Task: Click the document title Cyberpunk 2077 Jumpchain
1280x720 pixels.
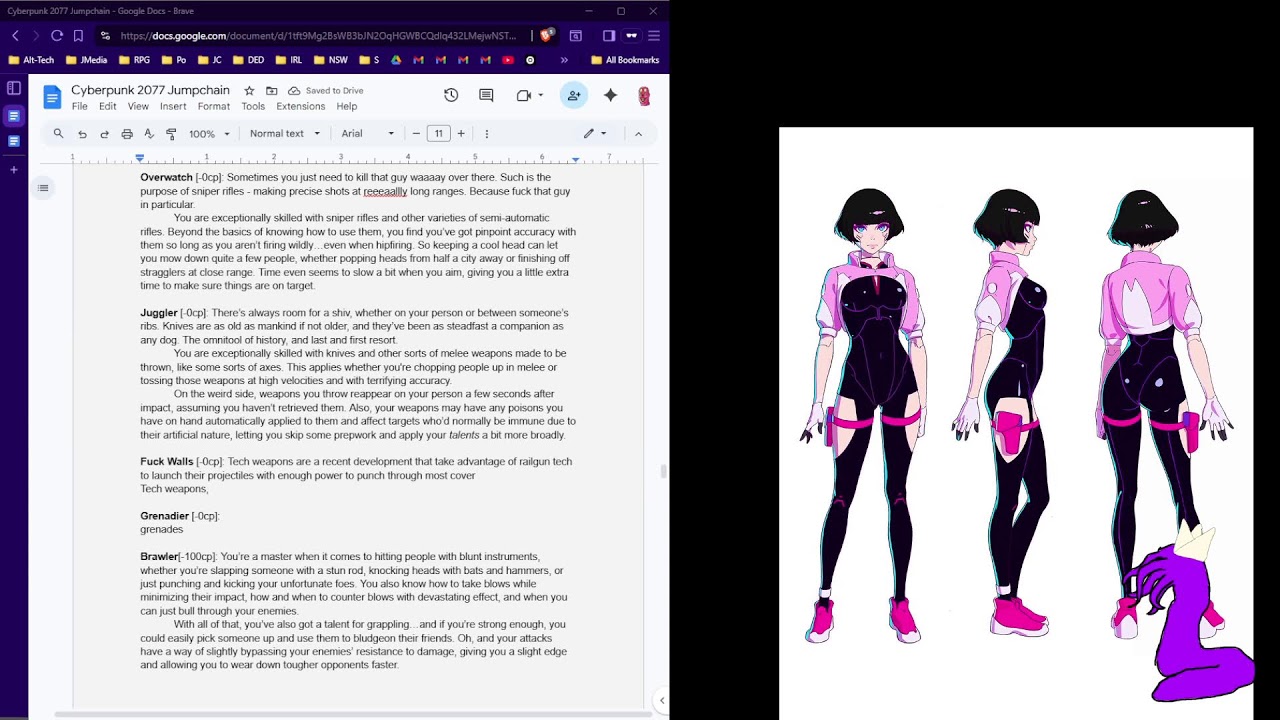Action: click(x=150, y=90)
